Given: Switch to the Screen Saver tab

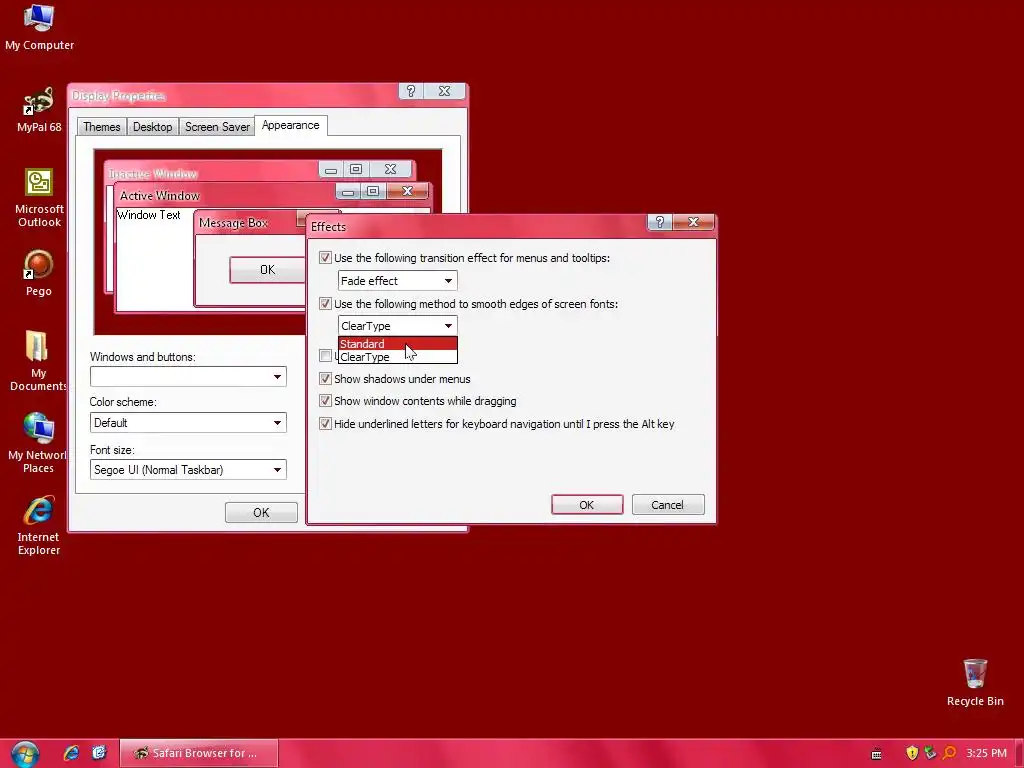Looking at the screenshot, I should click(x=217, y=127).
